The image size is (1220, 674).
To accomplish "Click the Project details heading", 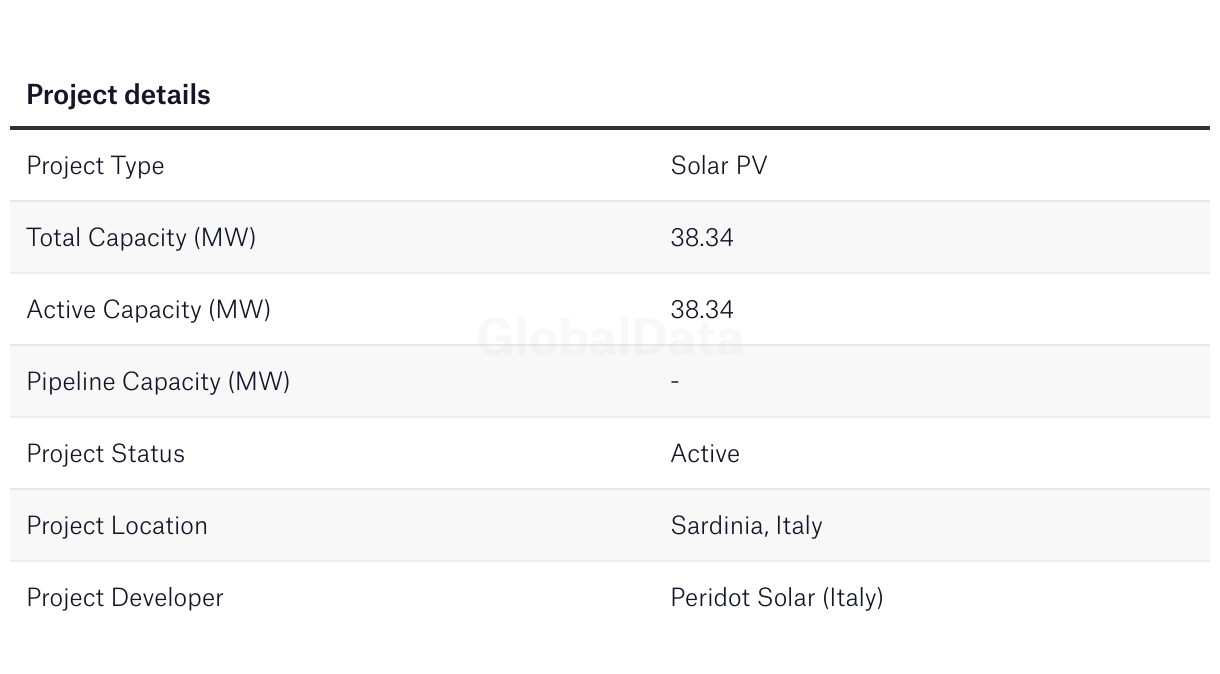I will (x=118, y=95).
